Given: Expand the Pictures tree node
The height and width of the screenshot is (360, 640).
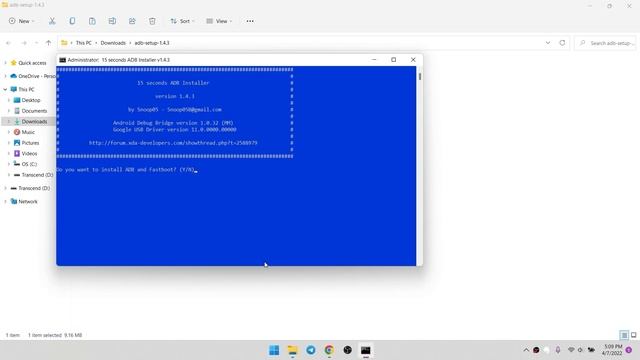Looking at the screenshot, I should 9,143.
